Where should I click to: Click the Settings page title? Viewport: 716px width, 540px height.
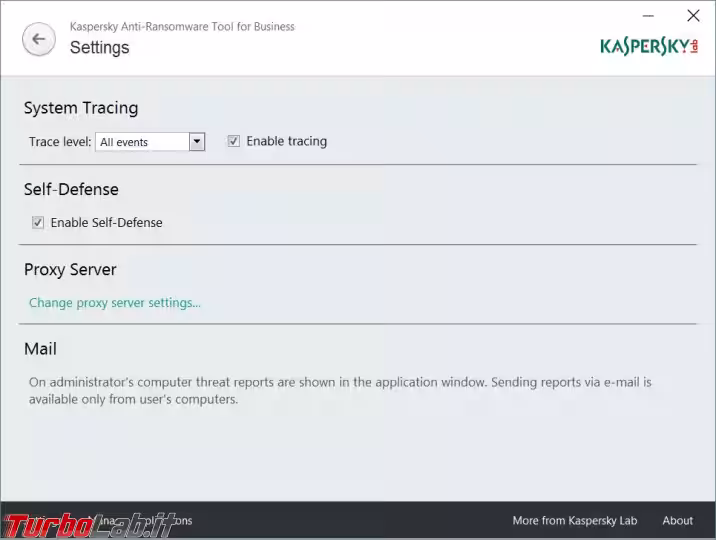tap(100, 47)
